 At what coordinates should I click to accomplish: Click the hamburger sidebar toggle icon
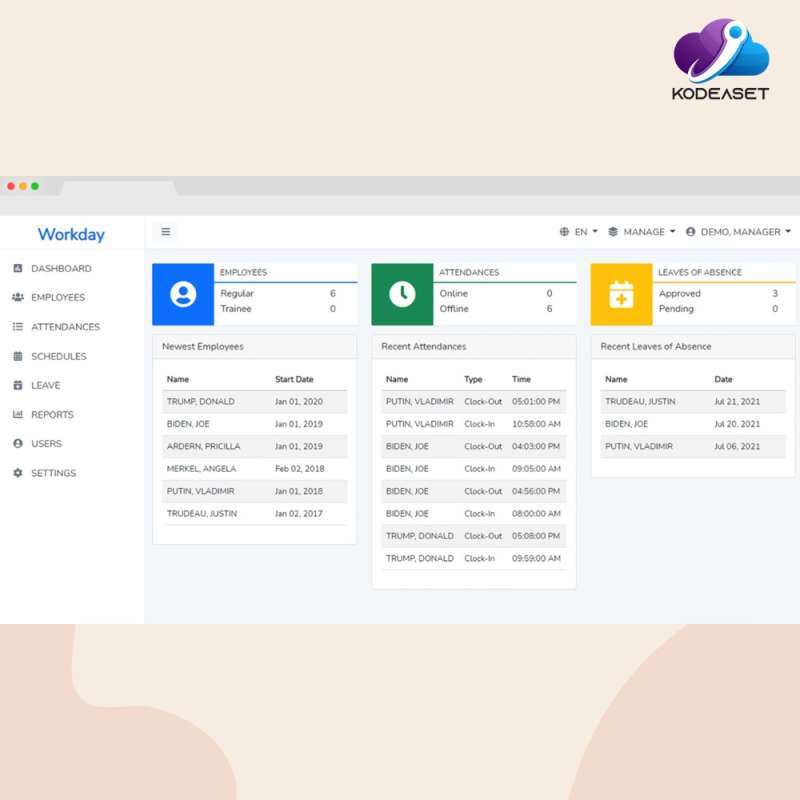(166, 232)
